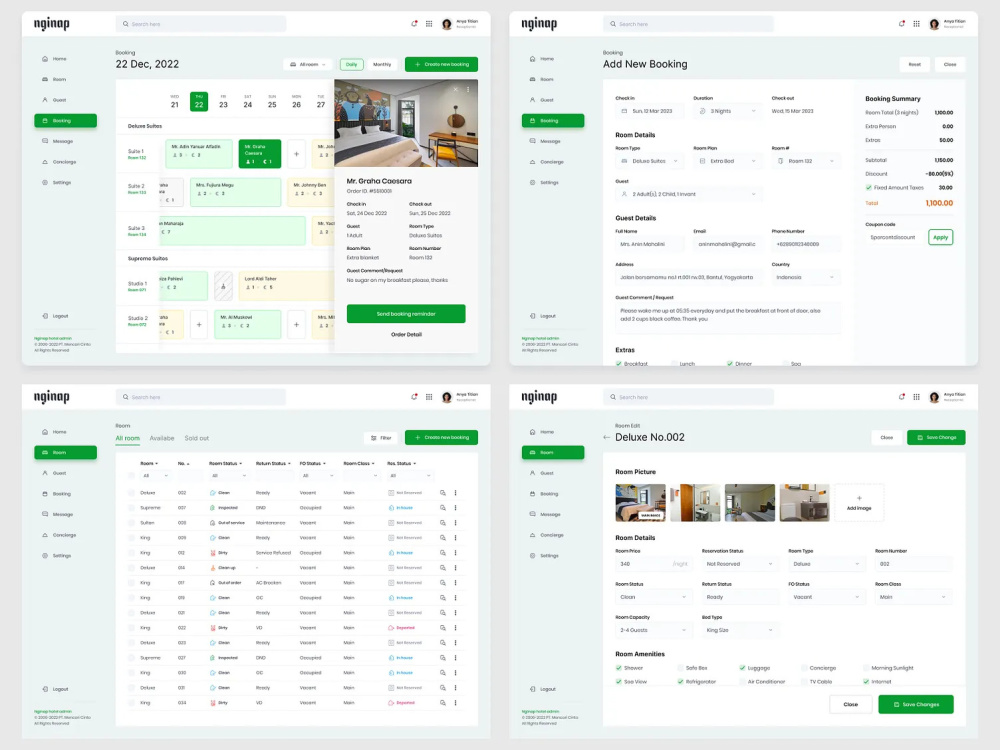Viewport: 1000px width, 750px height.
Task: Click user avatar in Add New Booking panel header
Action: (934, 24)
